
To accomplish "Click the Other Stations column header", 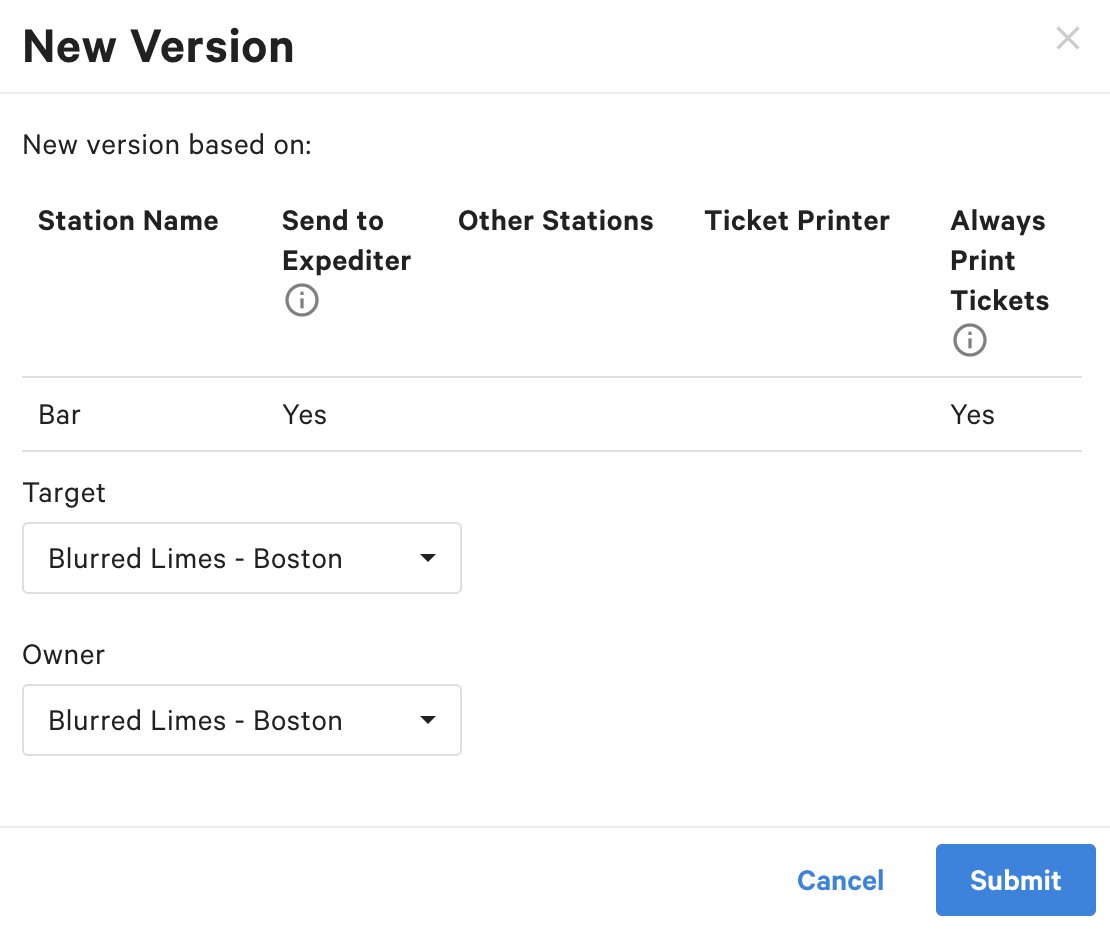I will [x=555, y=221].
